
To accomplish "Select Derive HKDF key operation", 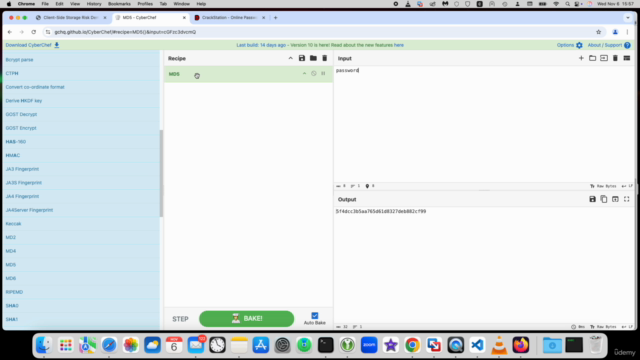I will tap(81, 100).
